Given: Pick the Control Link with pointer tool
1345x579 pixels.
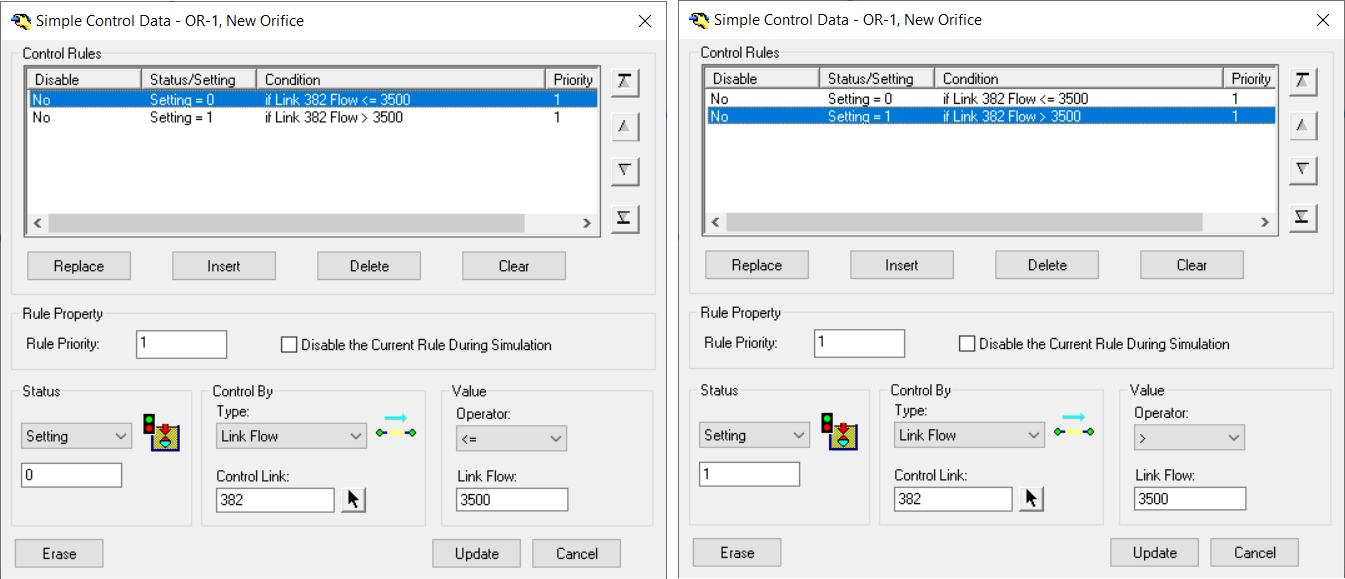Looking at the screenshot, I should (x=352, y=498).
